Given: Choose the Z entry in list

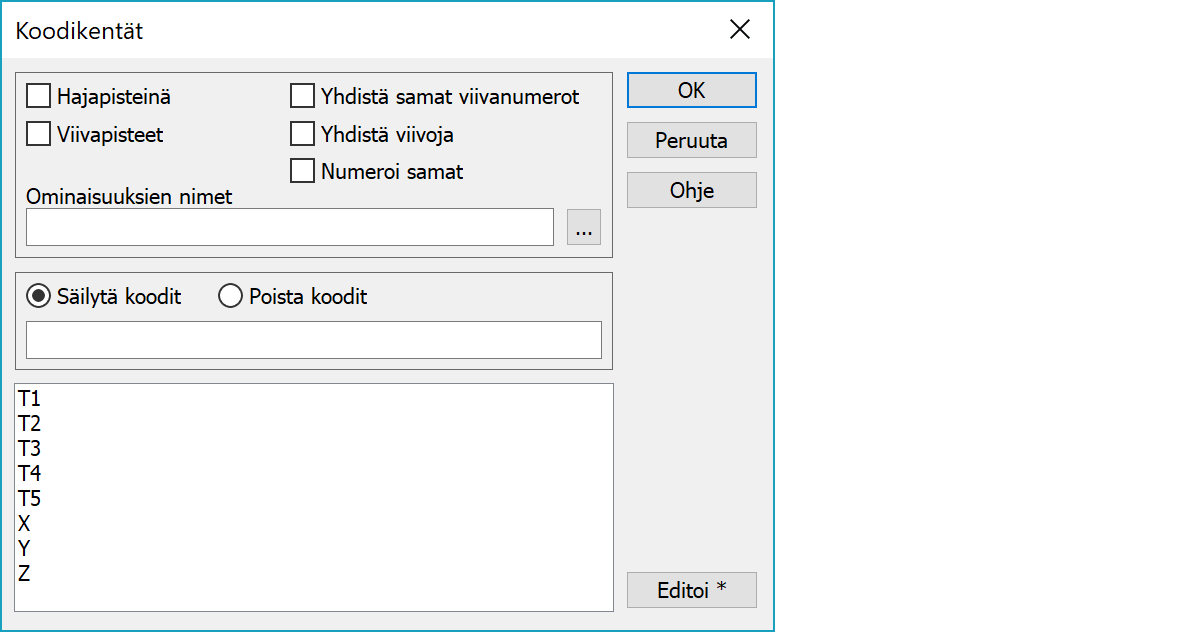Looking at the screenshot, I should tap(25, 573).
